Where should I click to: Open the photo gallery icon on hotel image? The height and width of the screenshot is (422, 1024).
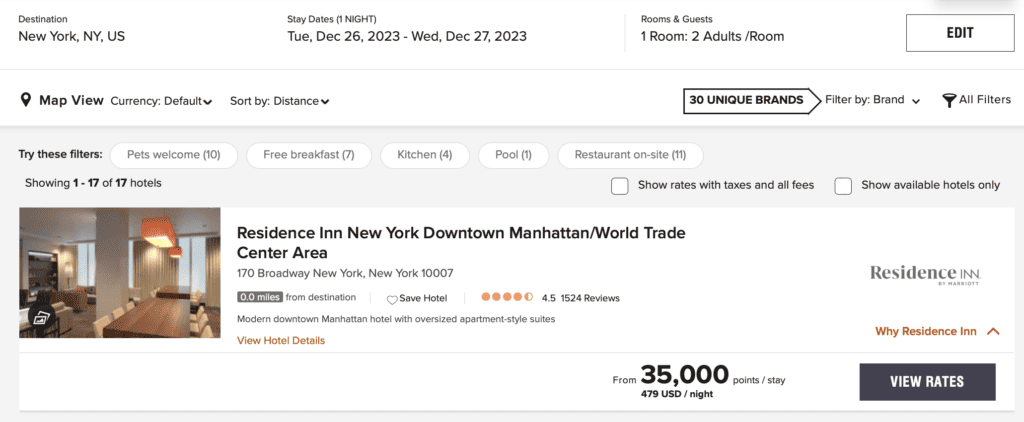[42, 318]
